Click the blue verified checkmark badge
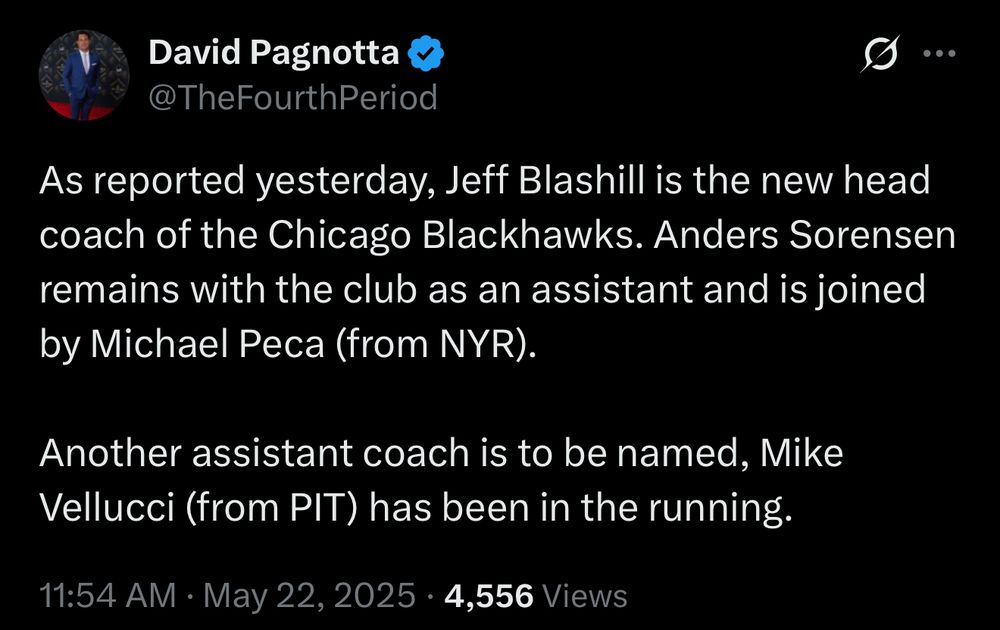 point(425,53)
